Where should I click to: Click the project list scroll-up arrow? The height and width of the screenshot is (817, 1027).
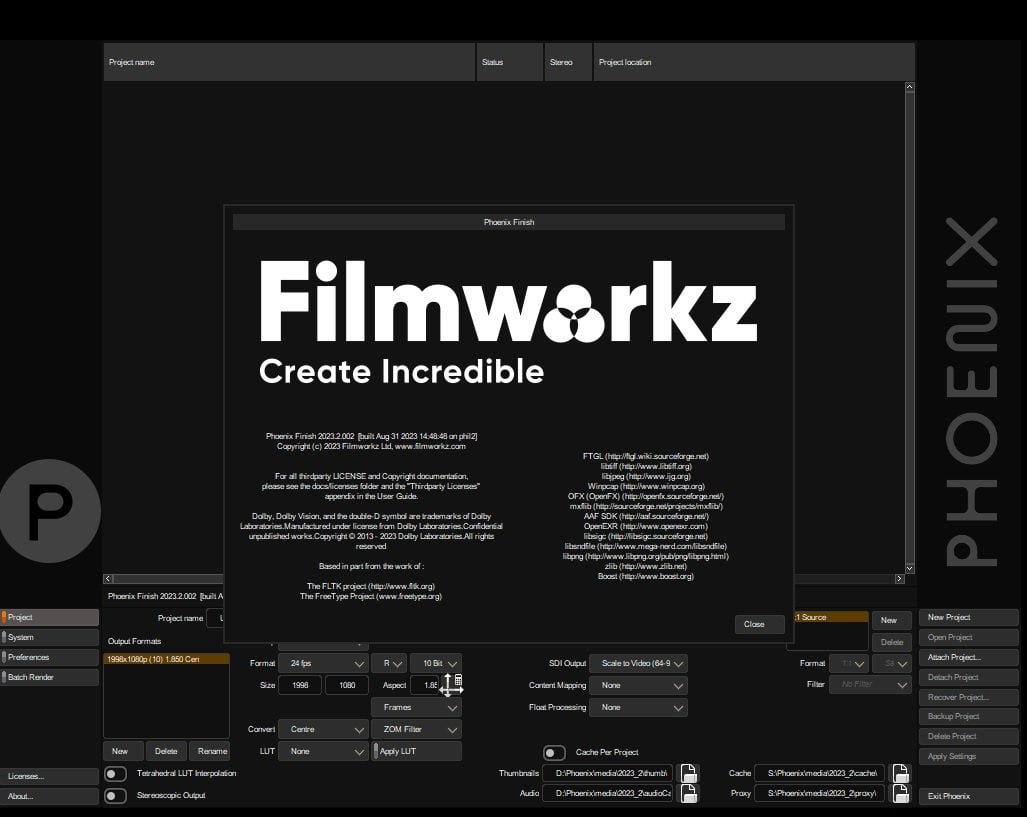pyautogui.click(x=910, y=86)
